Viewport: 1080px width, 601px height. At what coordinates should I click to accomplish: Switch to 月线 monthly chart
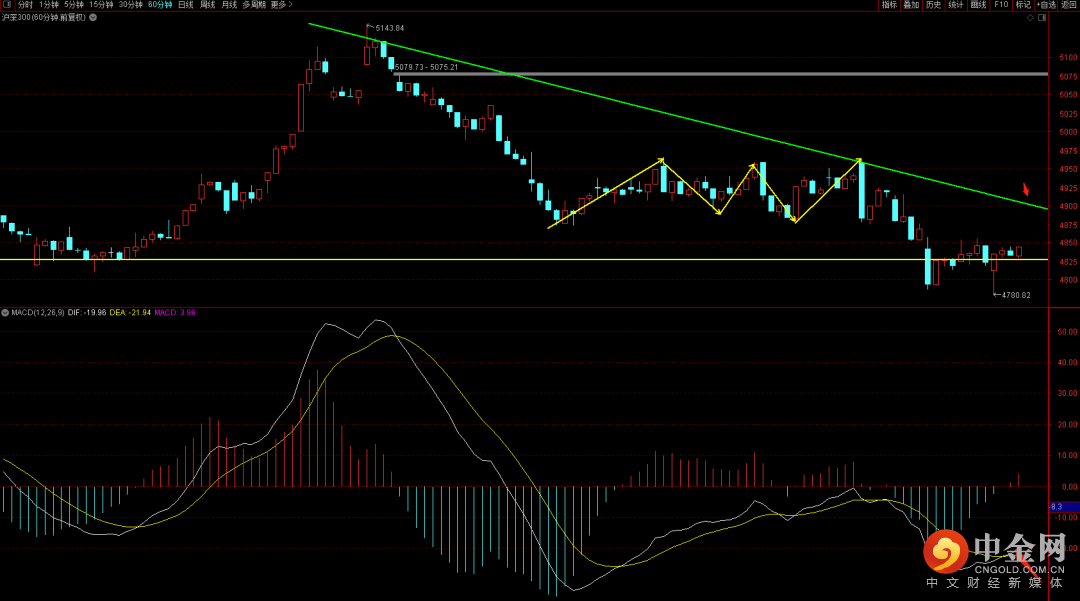(229, 5)
